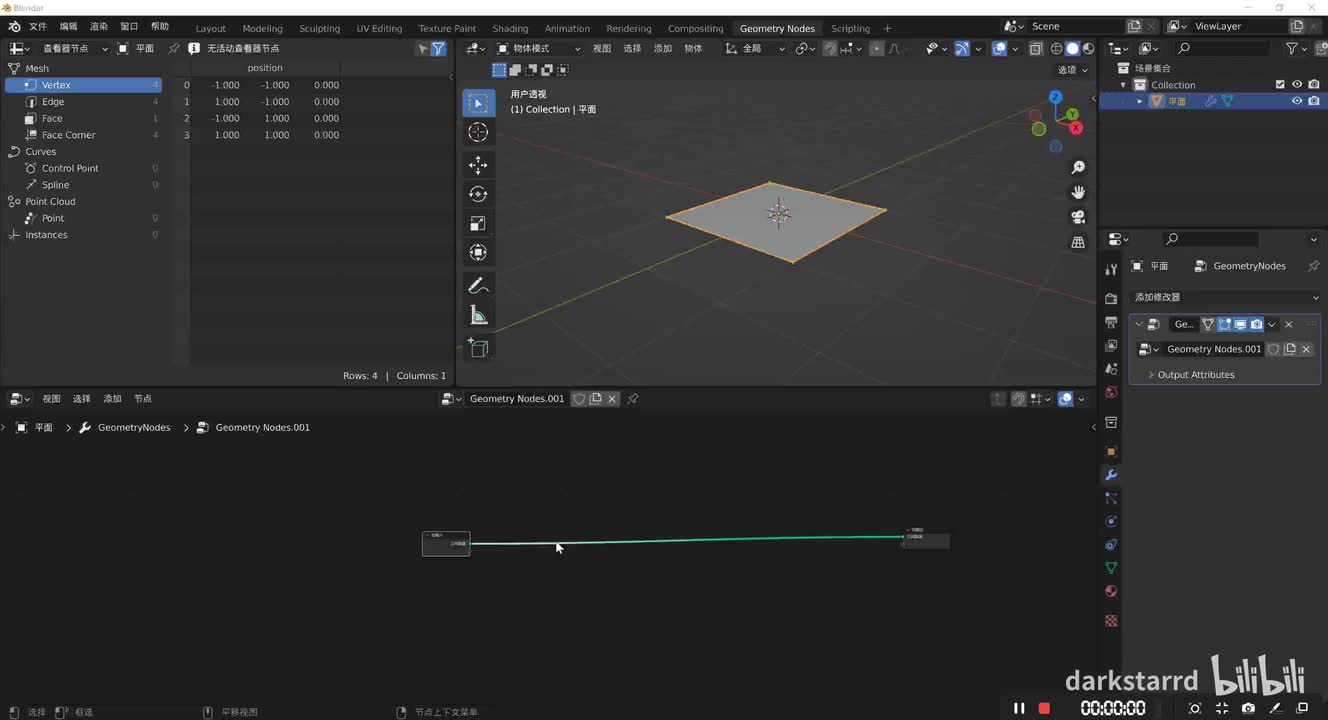Open the Render properties tab
1328x720 pixels.
tap(1111, 299)
